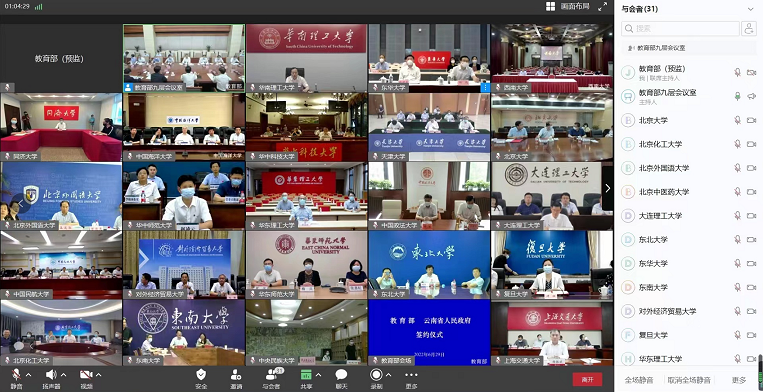Image resolution: width=763 pixels, height=392 pixels.
Task: Expand the arrow next to 静音 microphone
Action: 28,374
